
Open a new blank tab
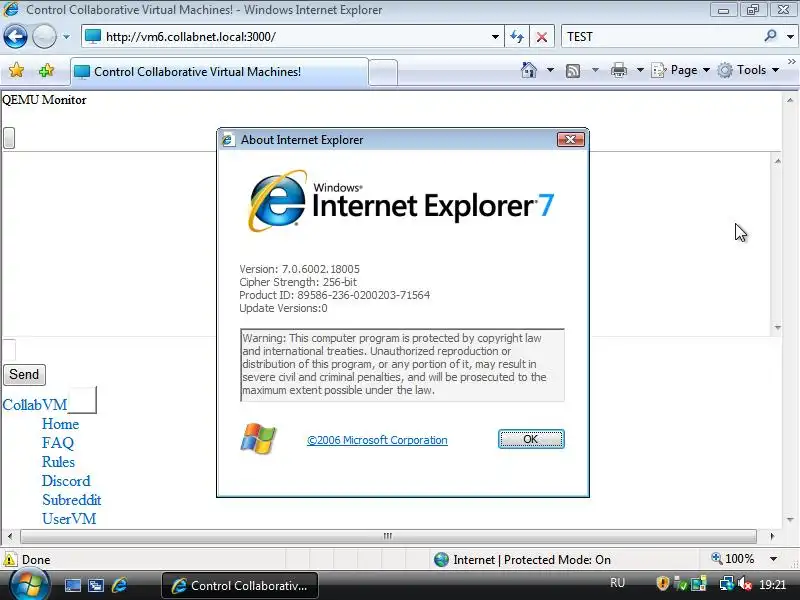coord(383,72)
